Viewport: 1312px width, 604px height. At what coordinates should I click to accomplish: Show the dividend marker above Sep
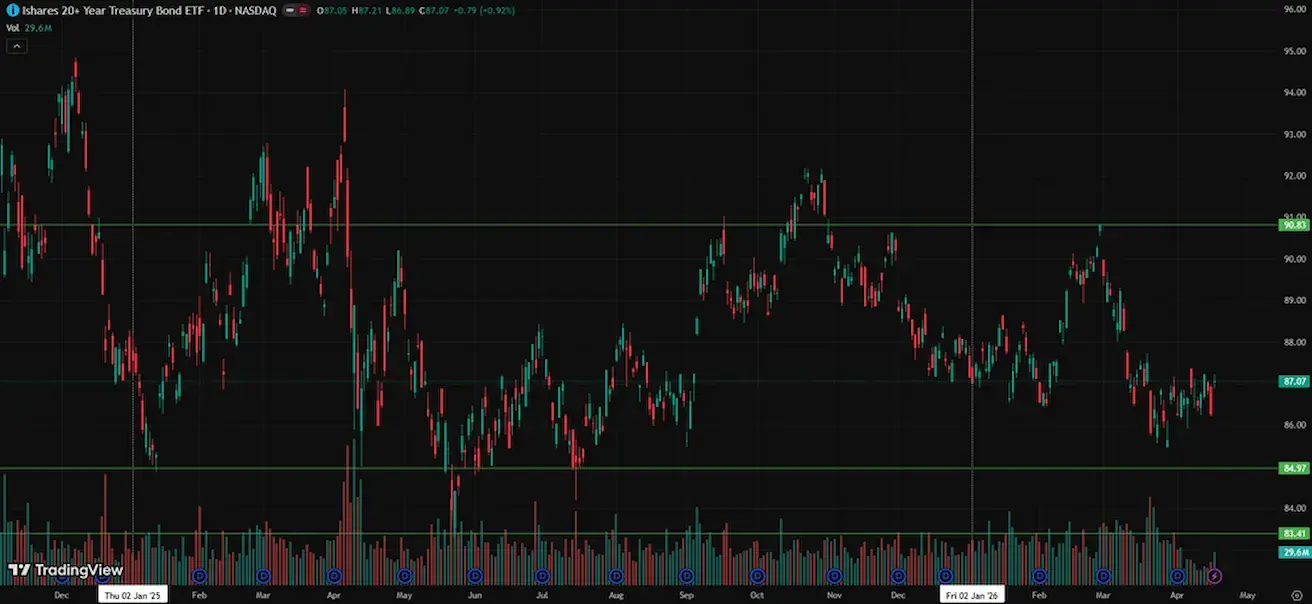[686, 576]
